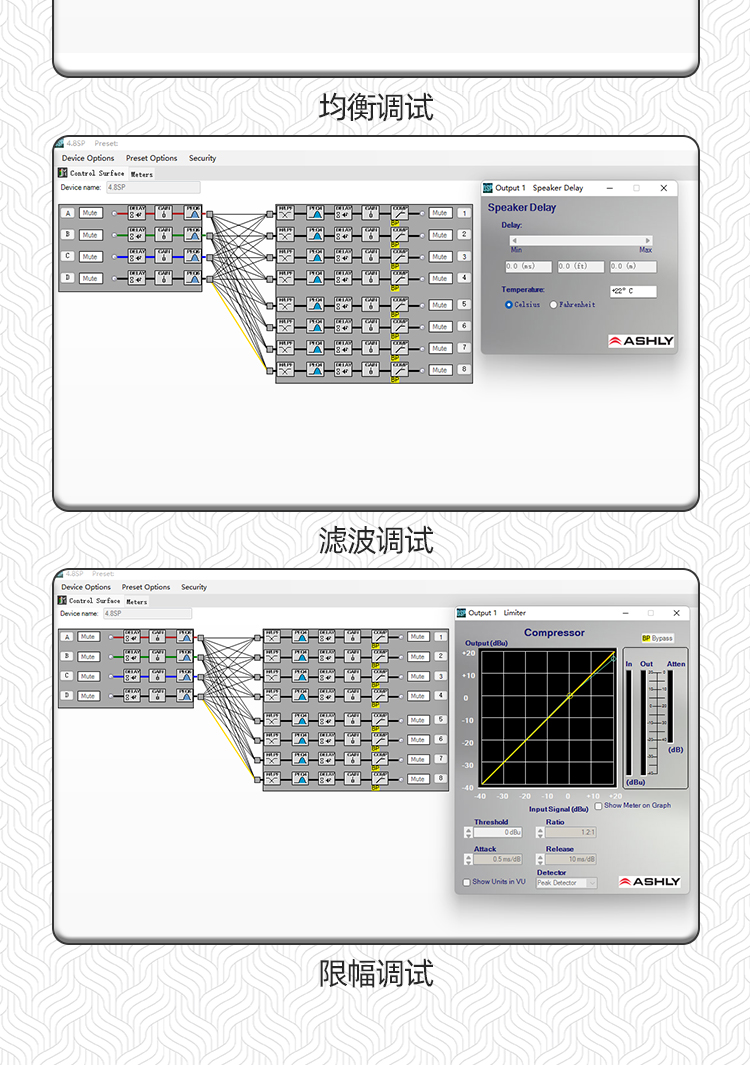Select input channel D label in Limiter screenshot
Viewport: 750px width, 1065px height.
pyautogui.click(x=67, y=696)
